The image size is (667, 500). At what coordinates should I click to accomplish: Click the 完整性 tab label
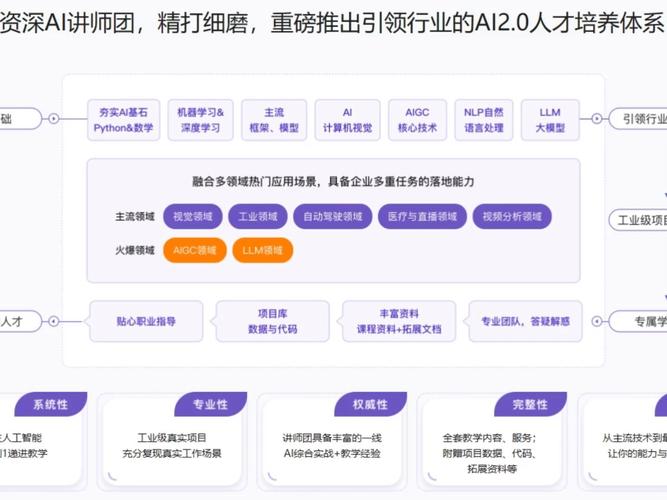[530, 404]
